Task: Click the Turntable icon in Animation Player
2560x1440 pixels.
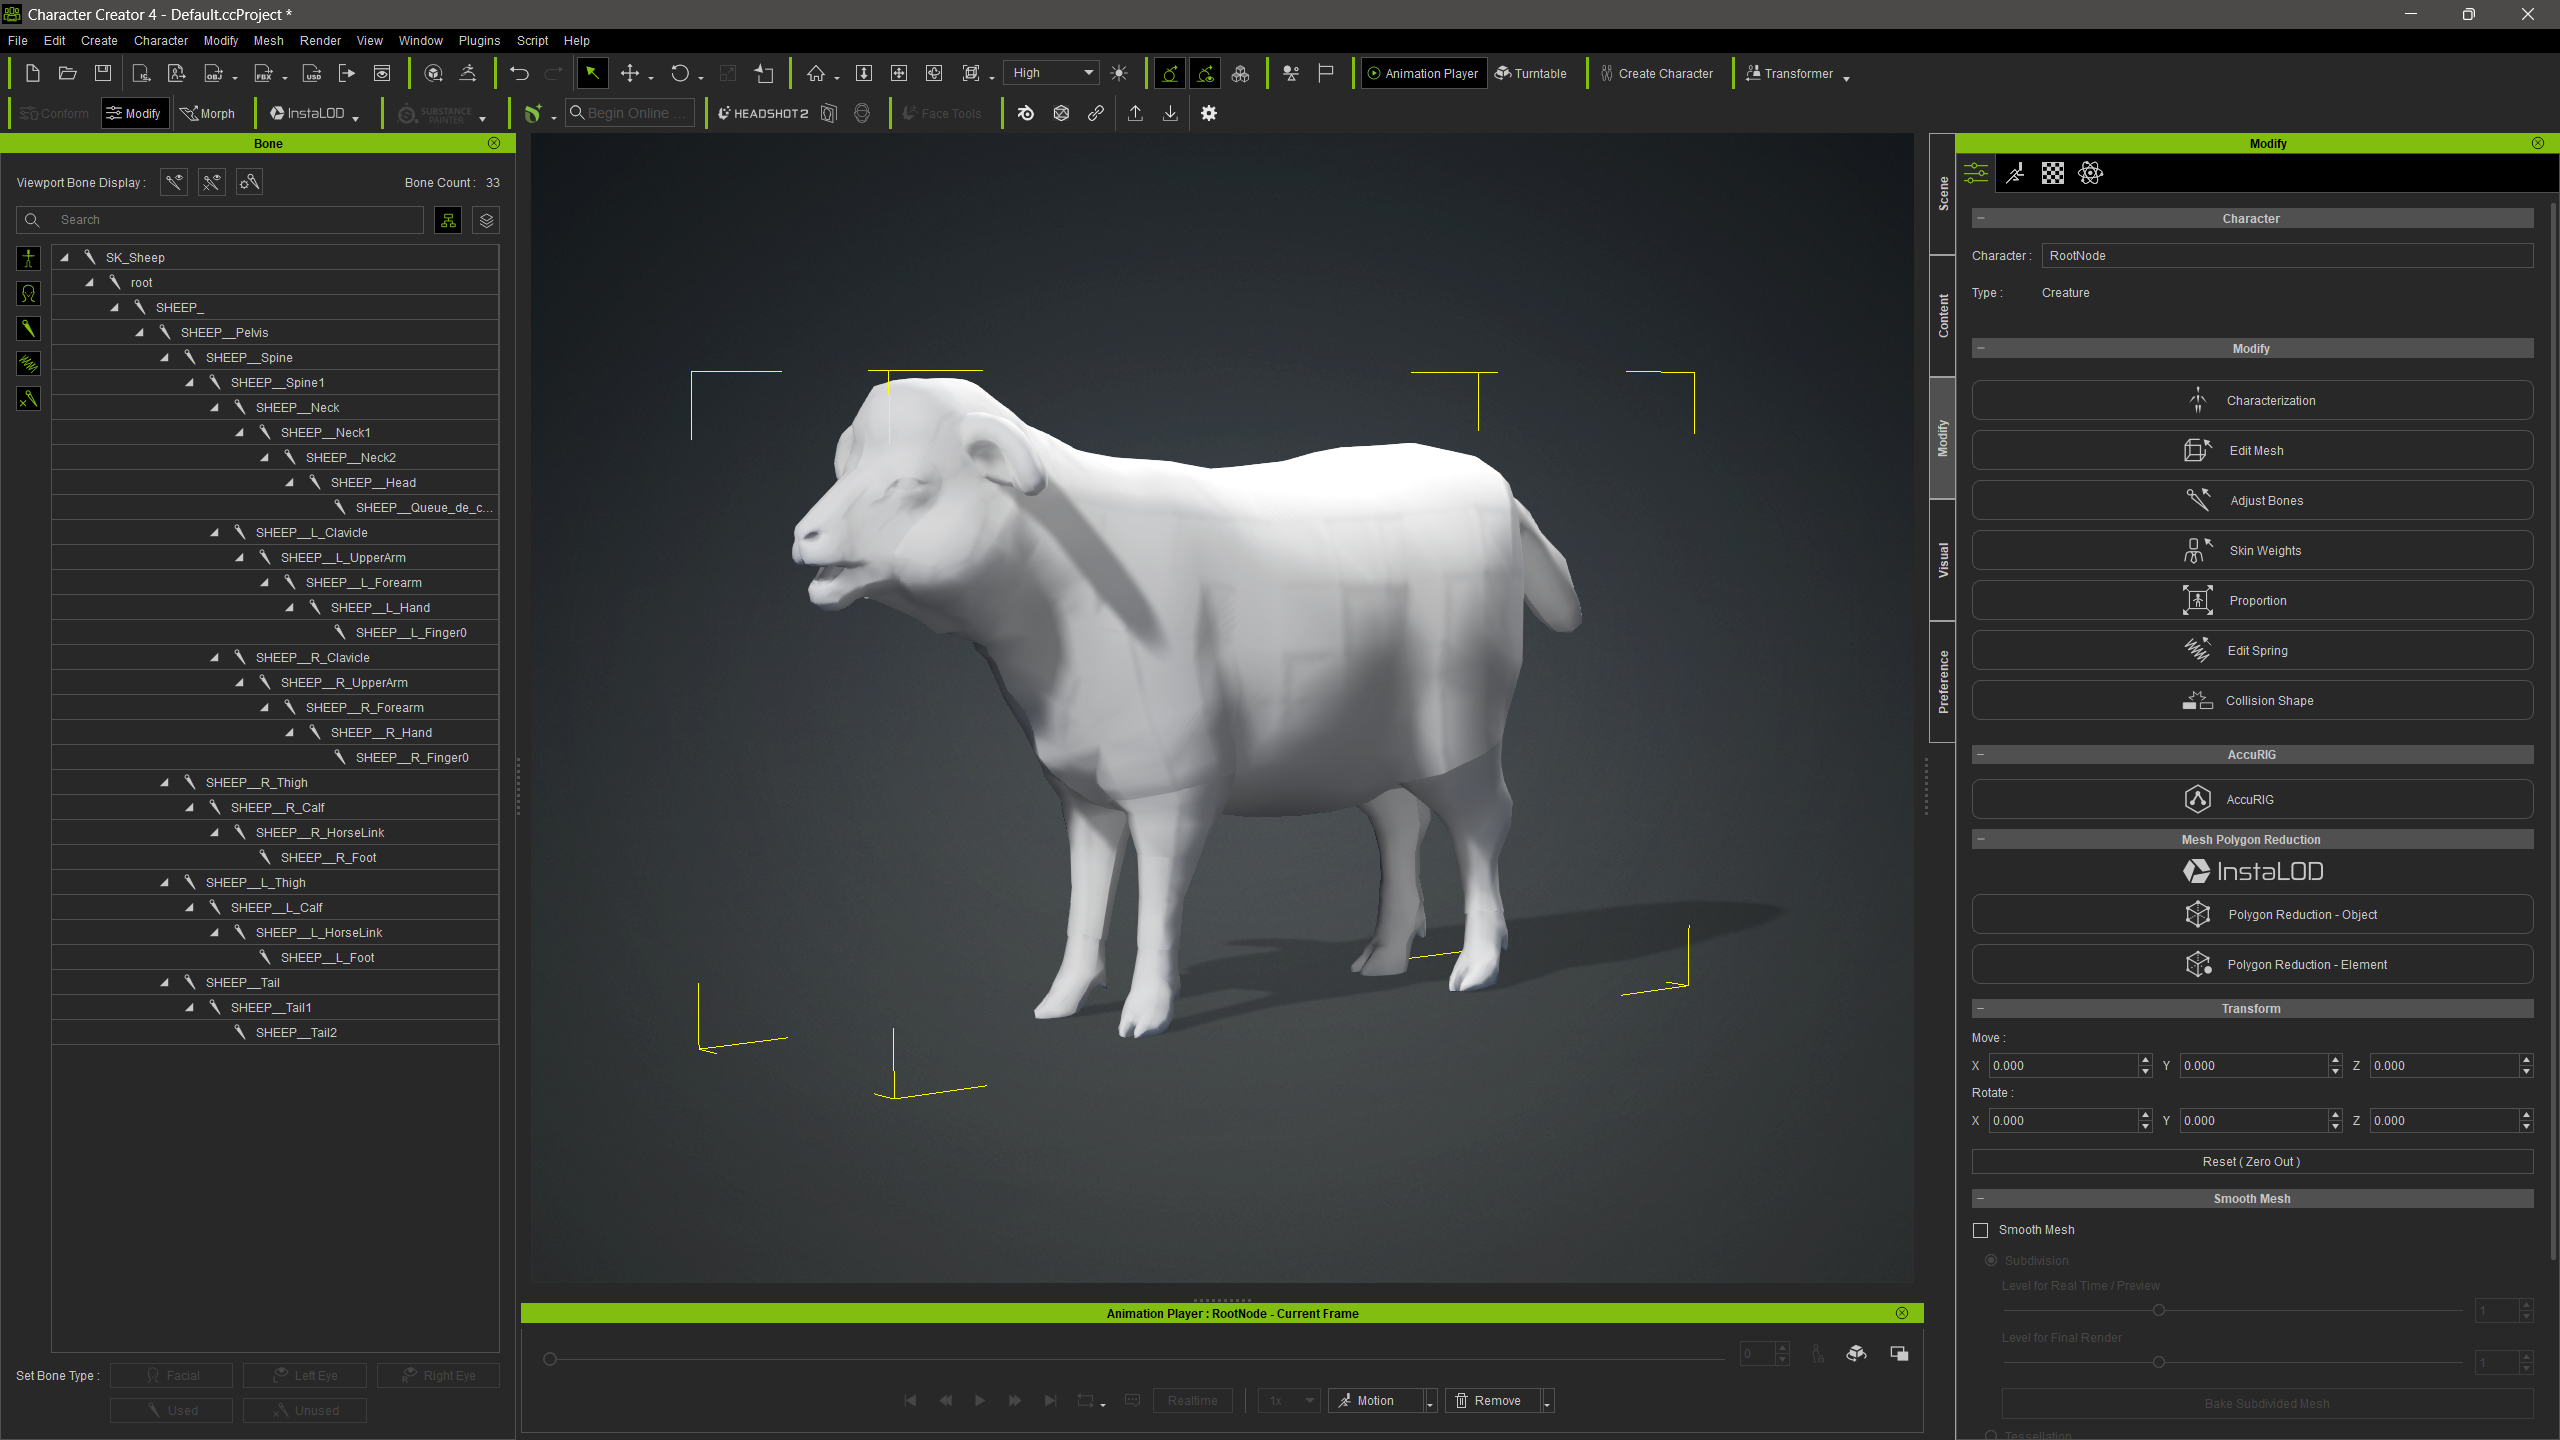Action: coord(1857,1353)
